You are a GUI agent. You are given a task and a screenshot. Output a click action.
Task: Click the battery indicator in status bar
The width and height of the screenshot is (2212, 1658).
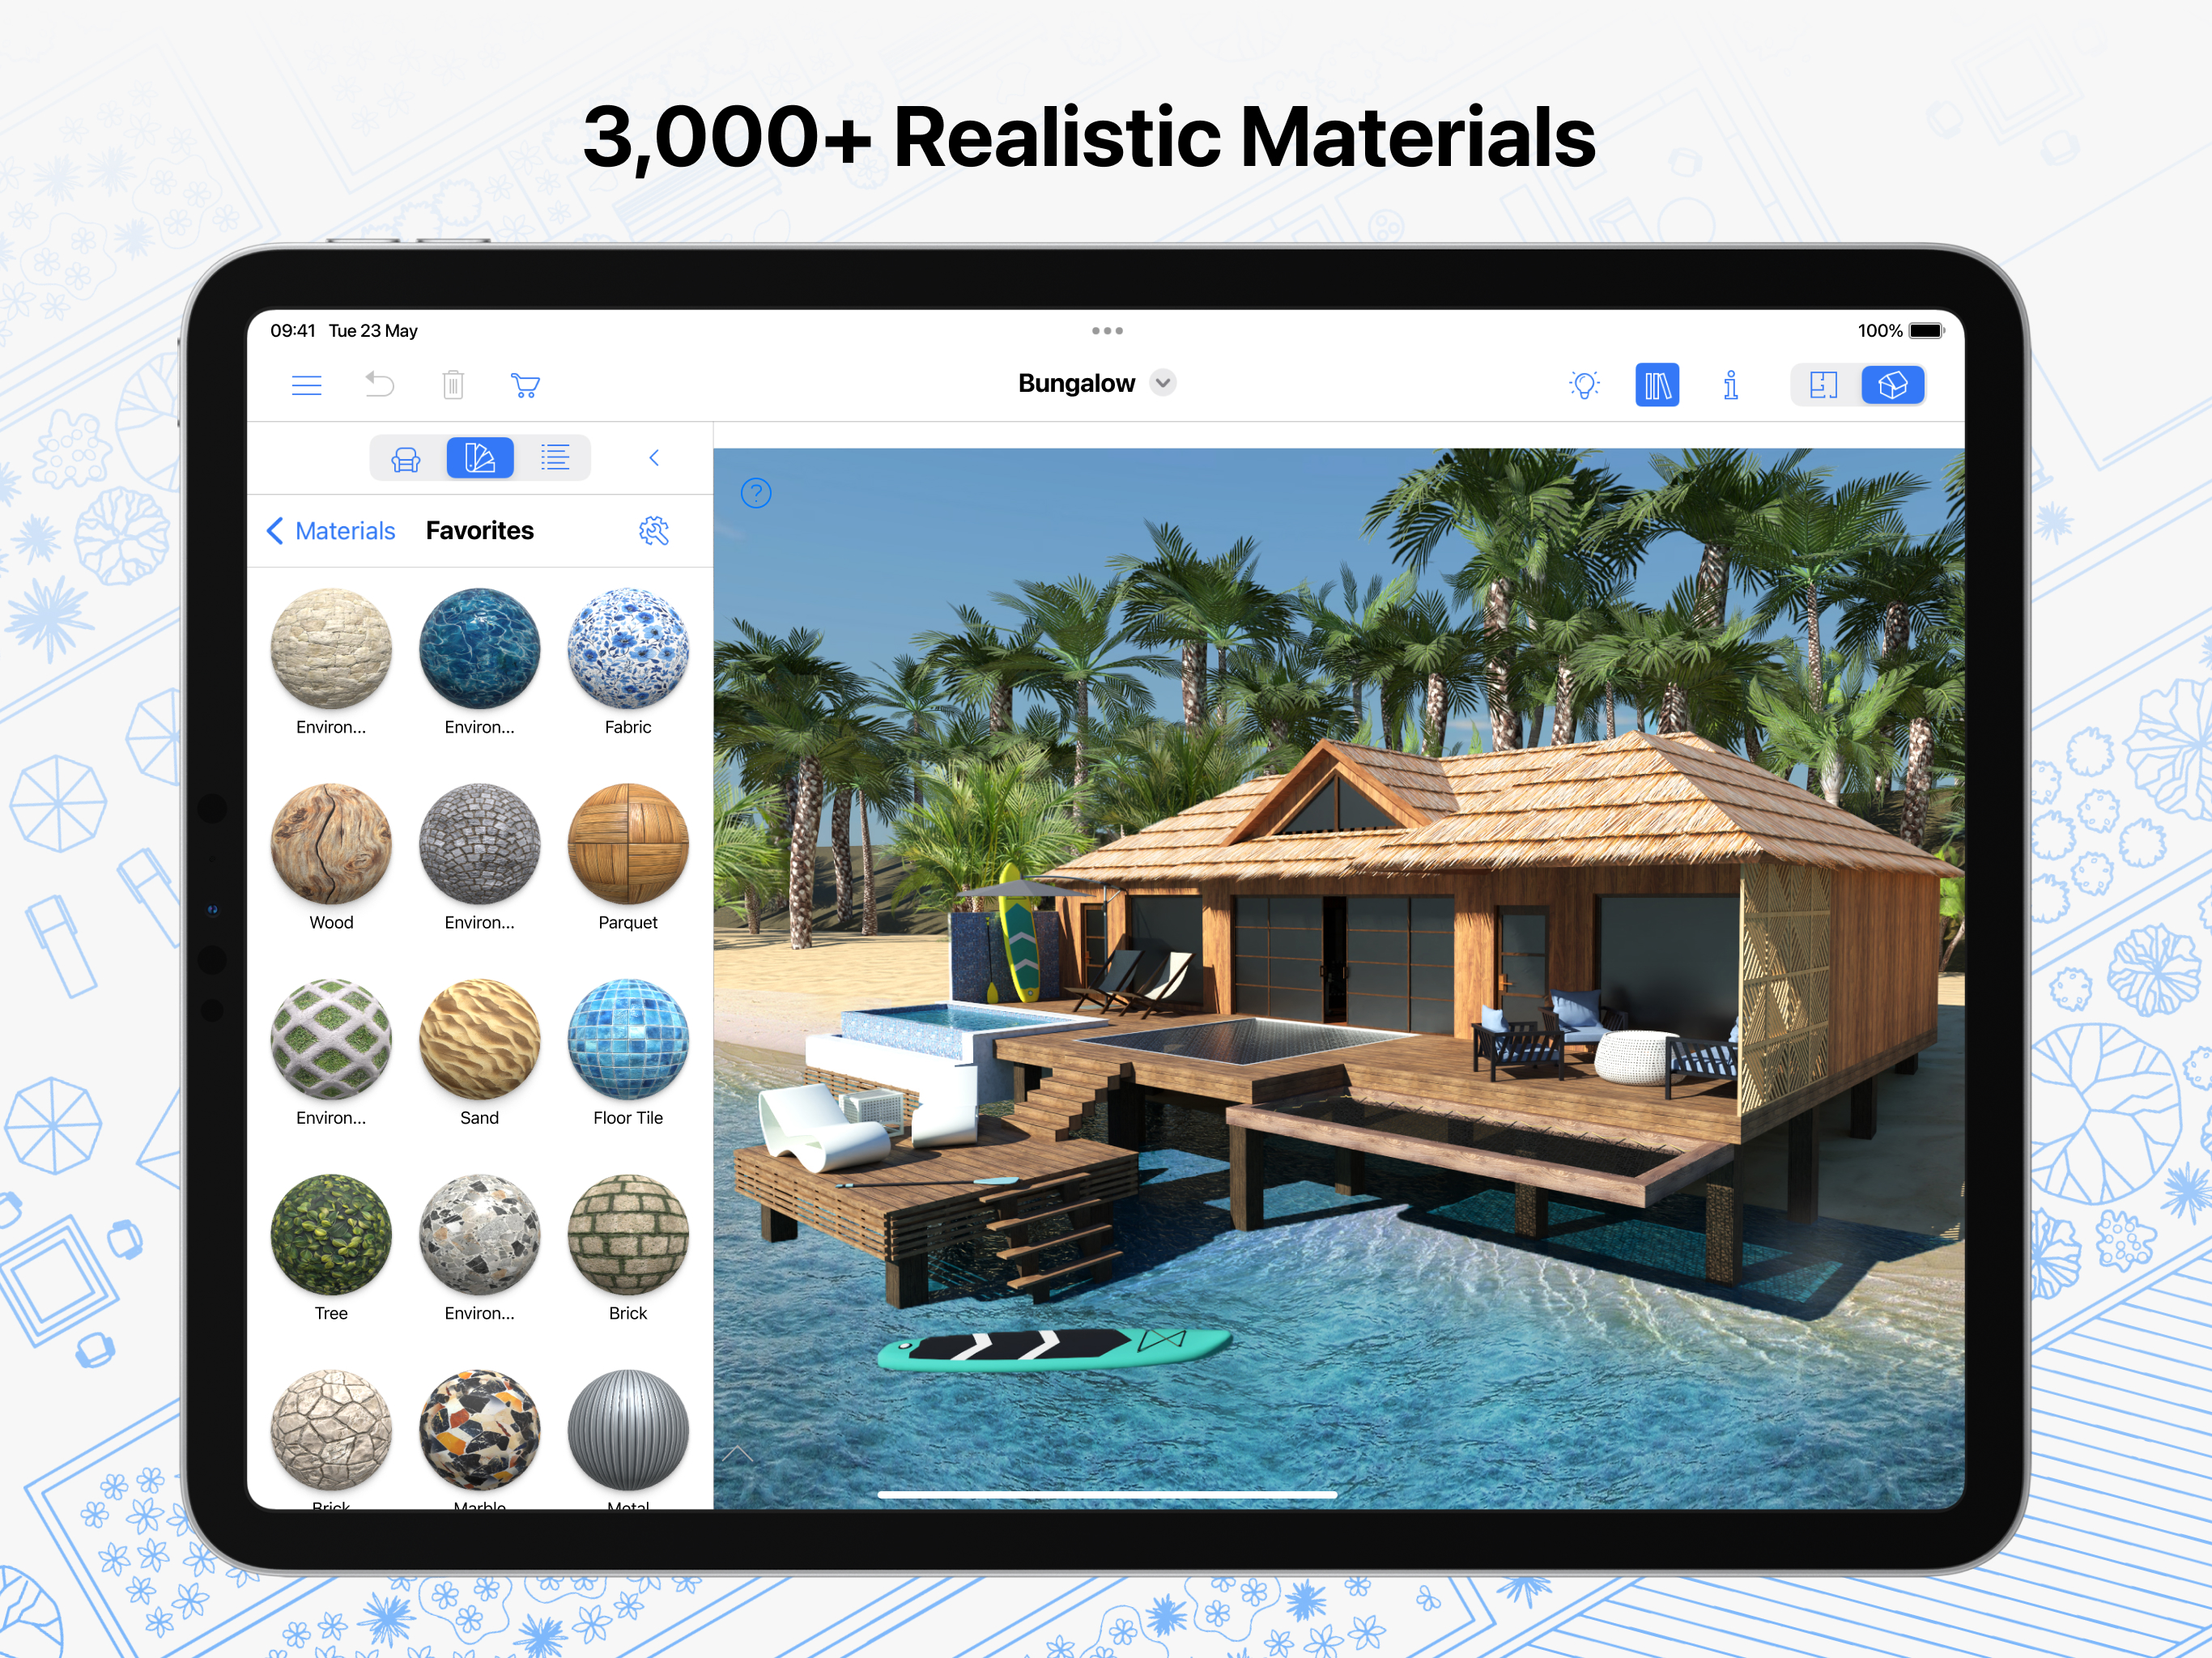coord(1926,331)
